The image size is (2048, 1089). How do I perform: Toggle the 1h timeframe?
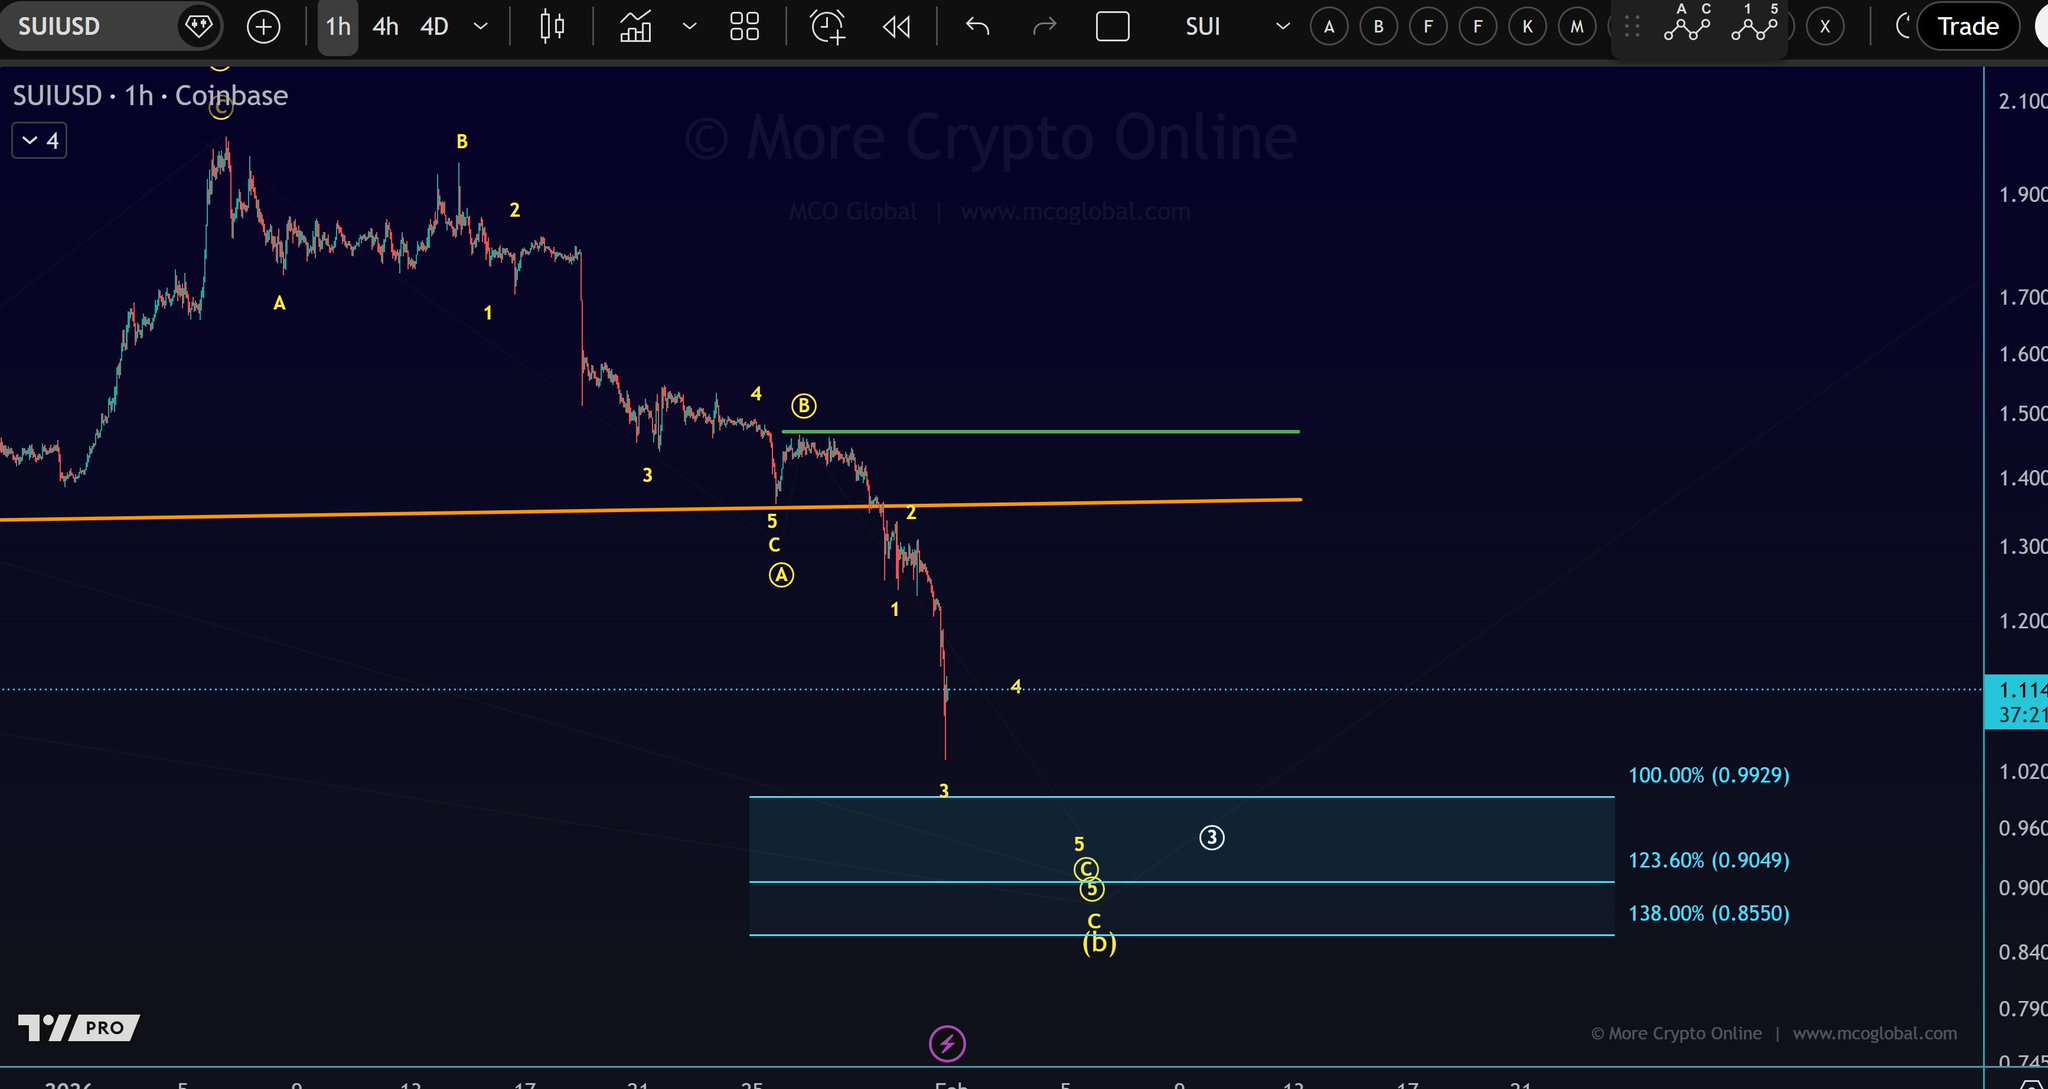click(338, 27)
